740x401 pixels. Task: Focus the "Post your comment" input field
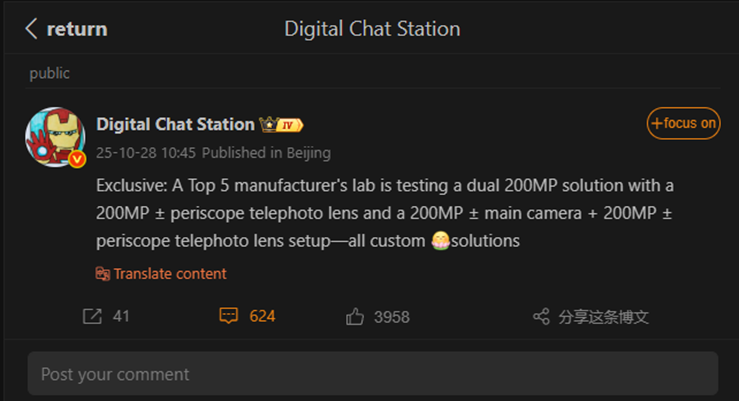pos(372,374)
